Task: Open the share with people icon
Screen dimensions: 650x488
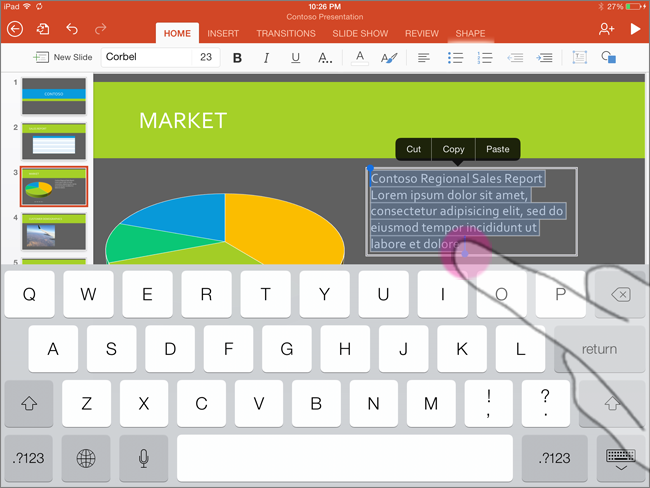Action: tap(606, 30)
